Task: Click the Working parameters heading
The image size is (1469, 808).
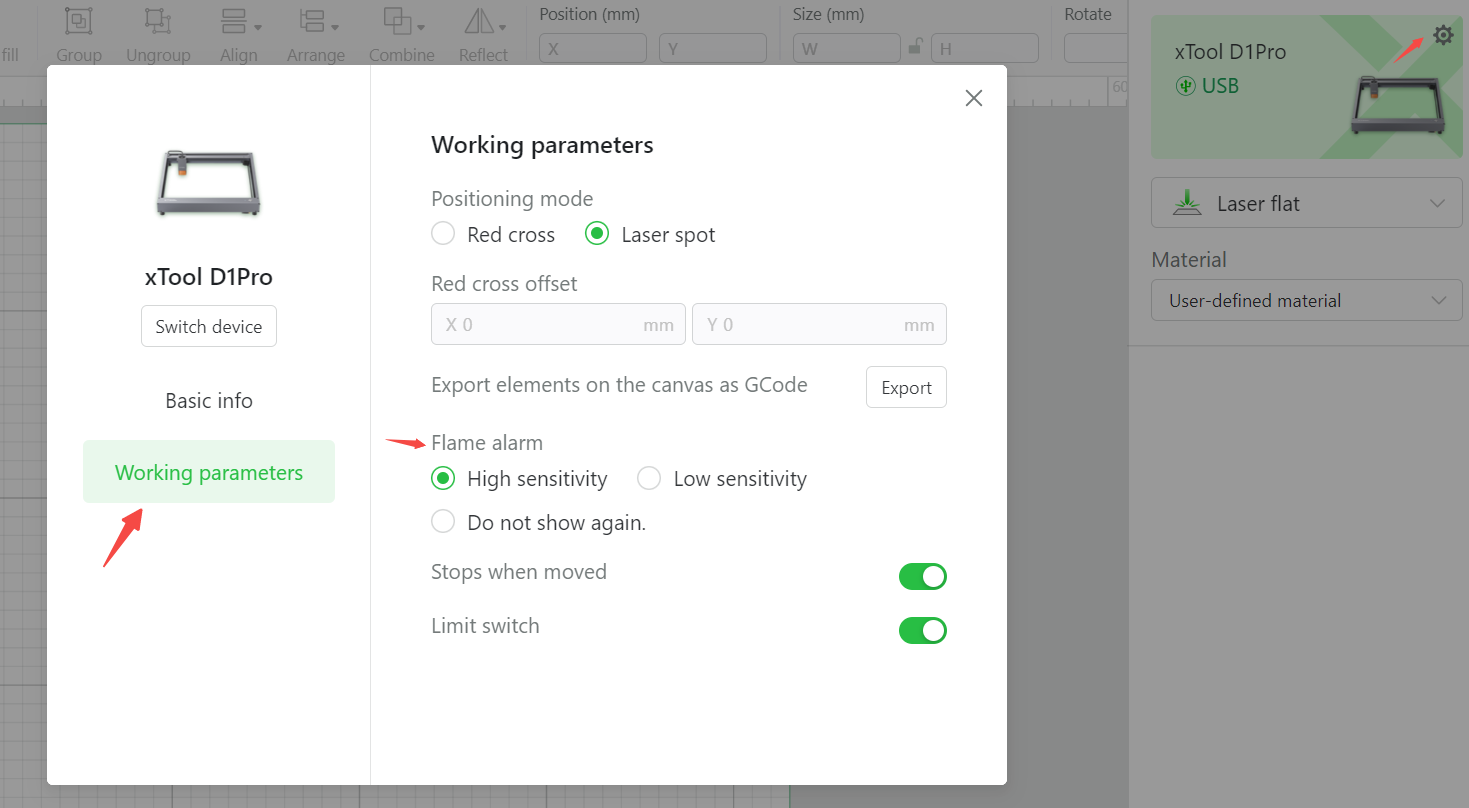Action: coord(542,145)
